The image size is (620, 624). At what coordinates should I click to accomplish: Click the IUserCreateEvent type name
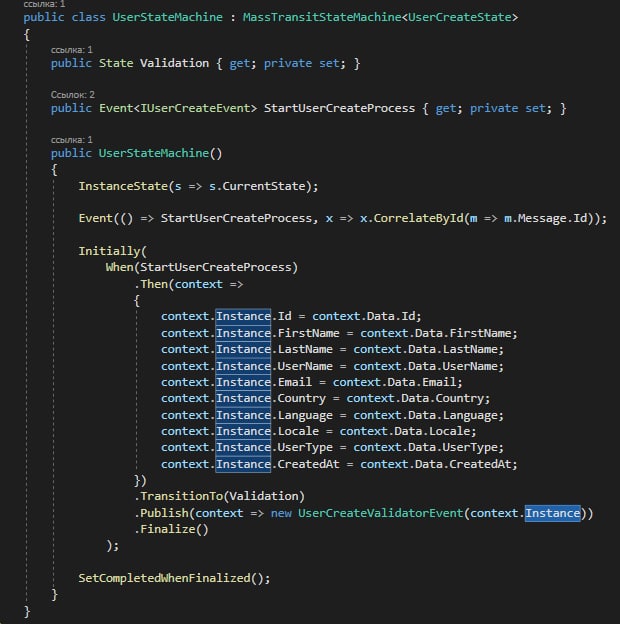pos(195,108)
